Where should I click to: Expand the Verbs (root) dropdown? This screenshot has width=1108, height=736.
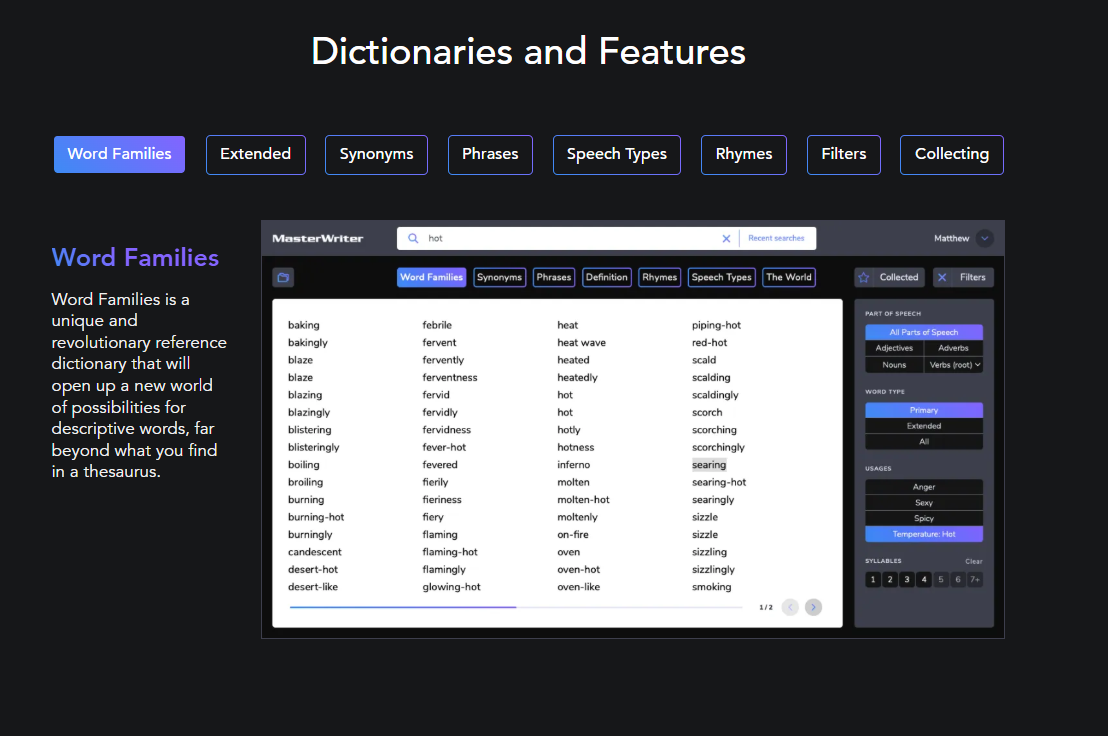[x=954, y=365]
